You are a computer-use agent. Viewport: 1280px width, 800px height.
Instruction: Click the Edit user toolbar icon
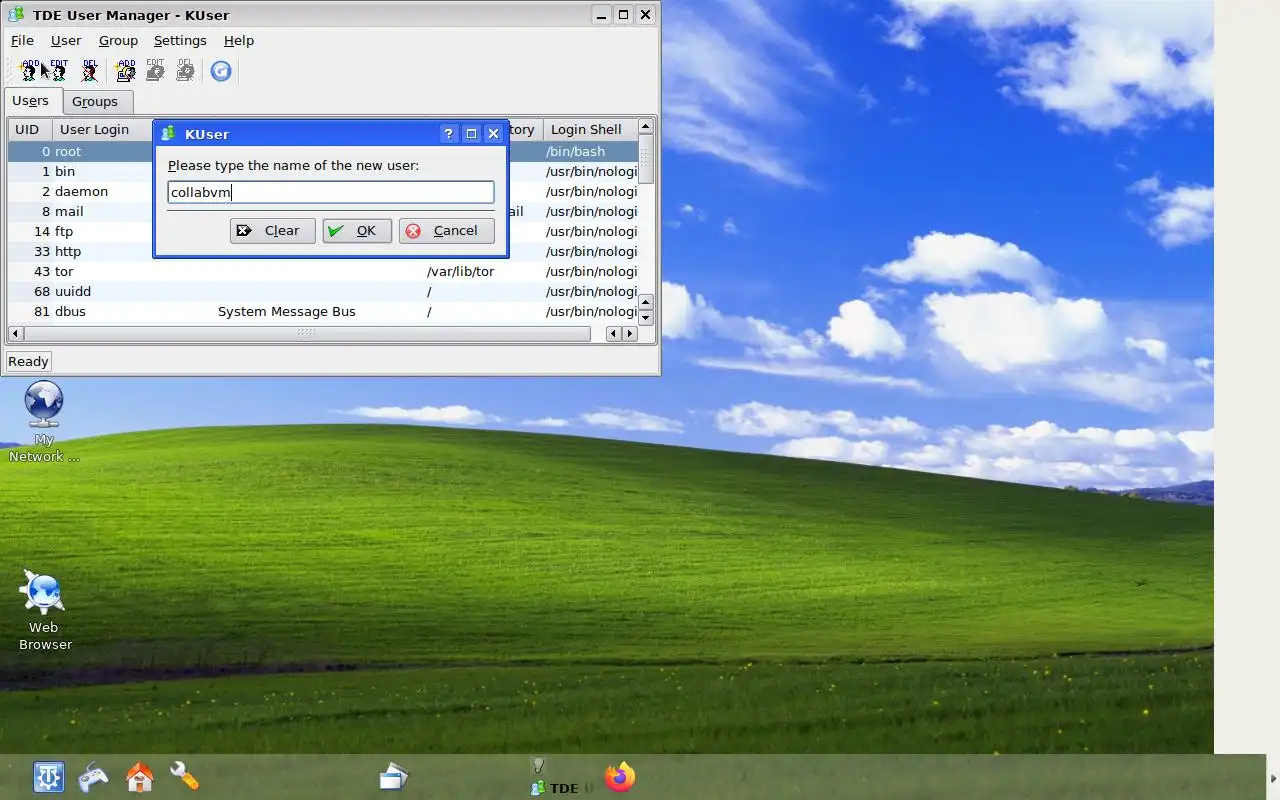point(59,70)
